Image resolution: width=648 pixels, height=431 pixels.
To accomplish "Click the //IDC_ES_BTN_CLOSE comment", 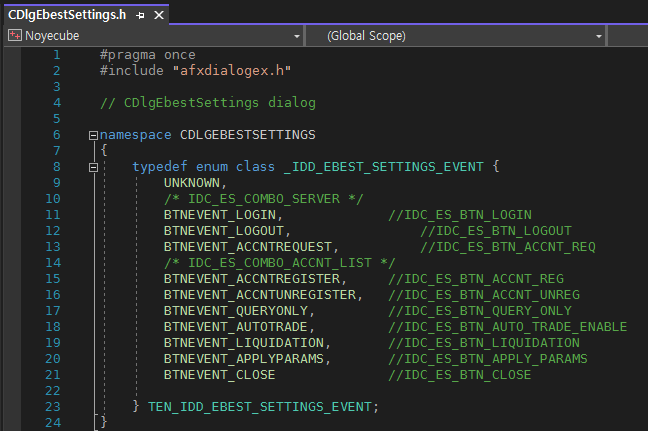I will [460, 375].
